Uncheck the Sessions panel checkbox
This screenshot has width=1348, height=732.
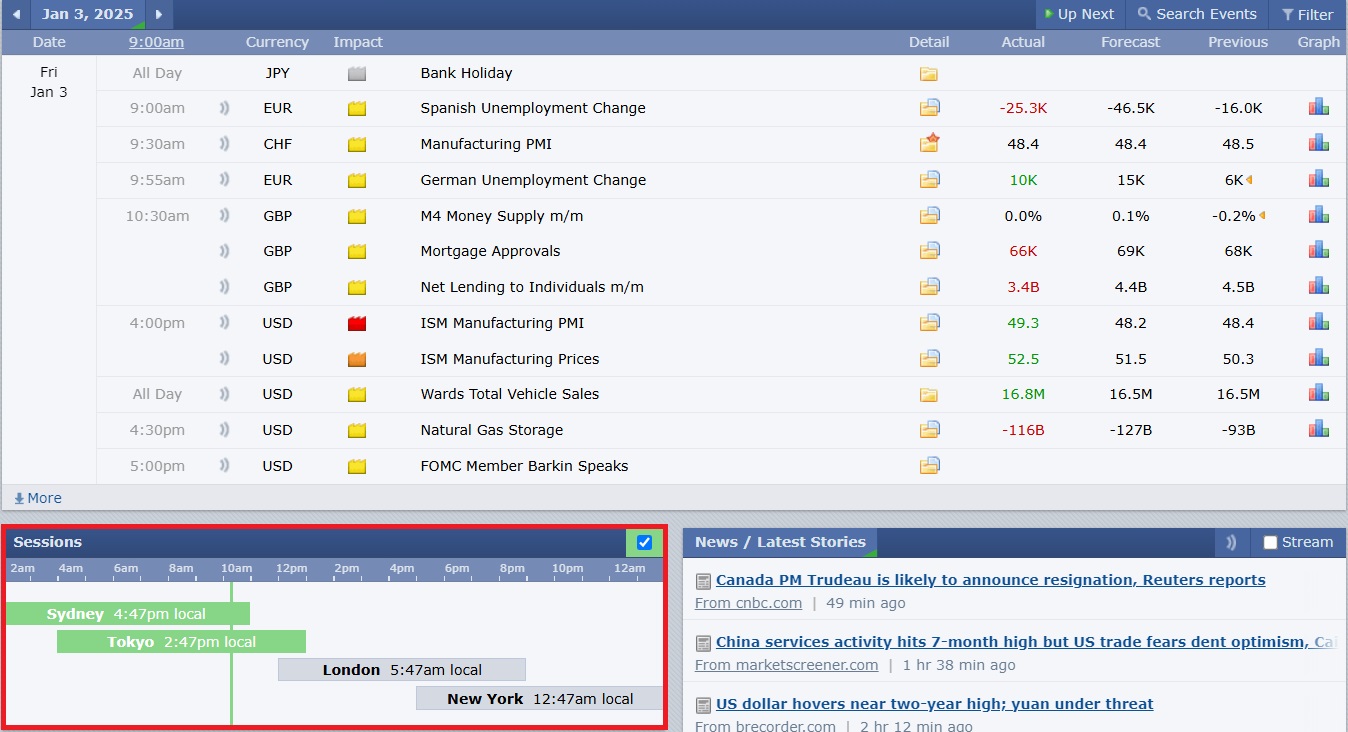pos(644,542)
